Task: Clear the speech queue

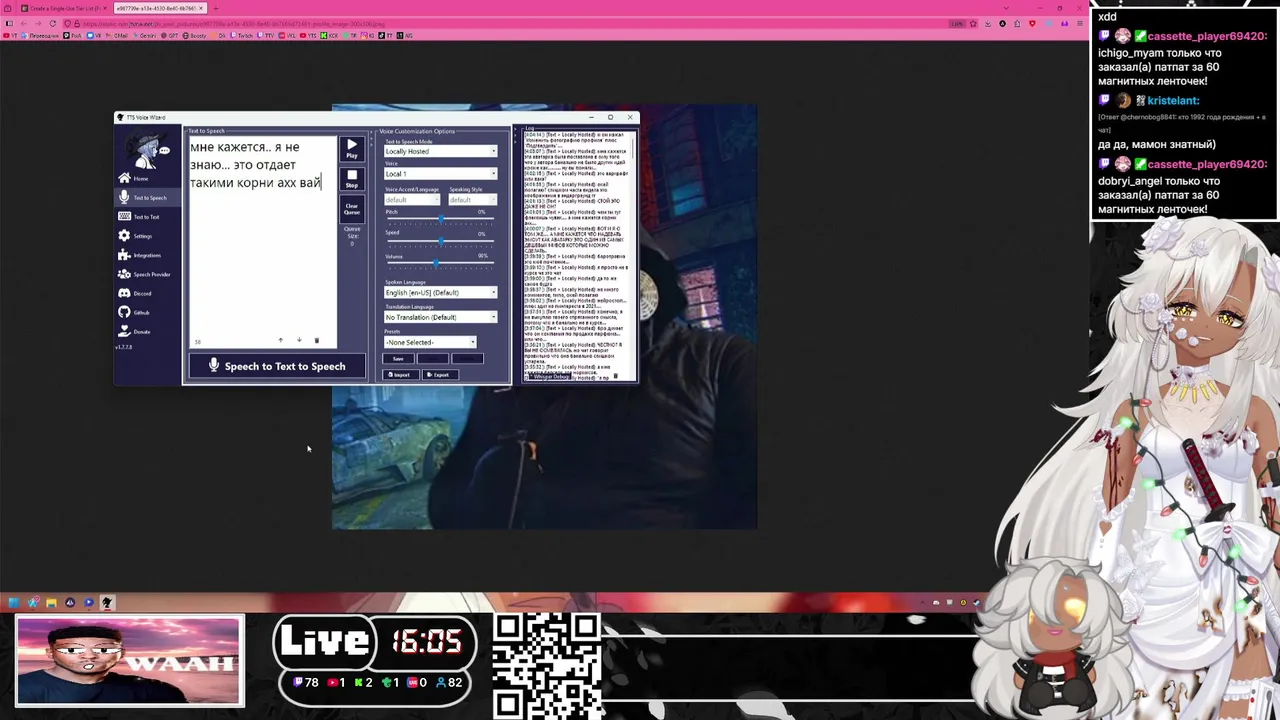Action: 352,209
